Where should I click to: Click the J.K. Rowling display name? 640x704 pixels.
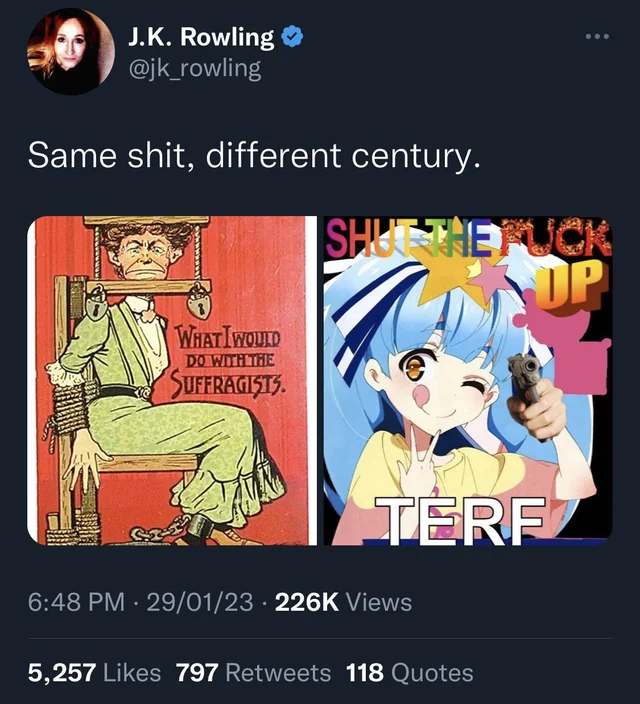pos(201,38)
